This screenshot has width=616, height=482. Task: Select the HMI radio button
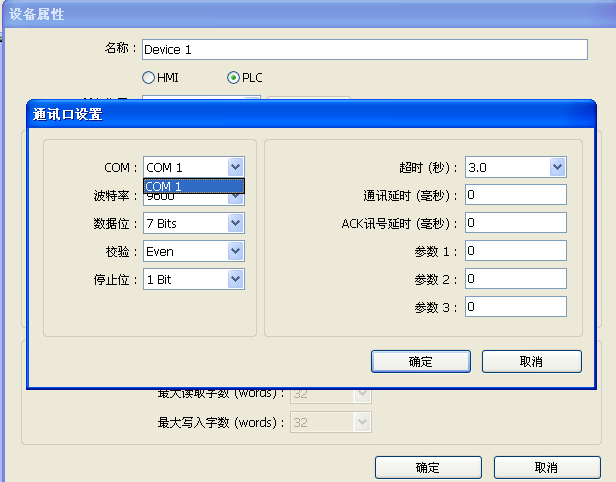[149, 77]
